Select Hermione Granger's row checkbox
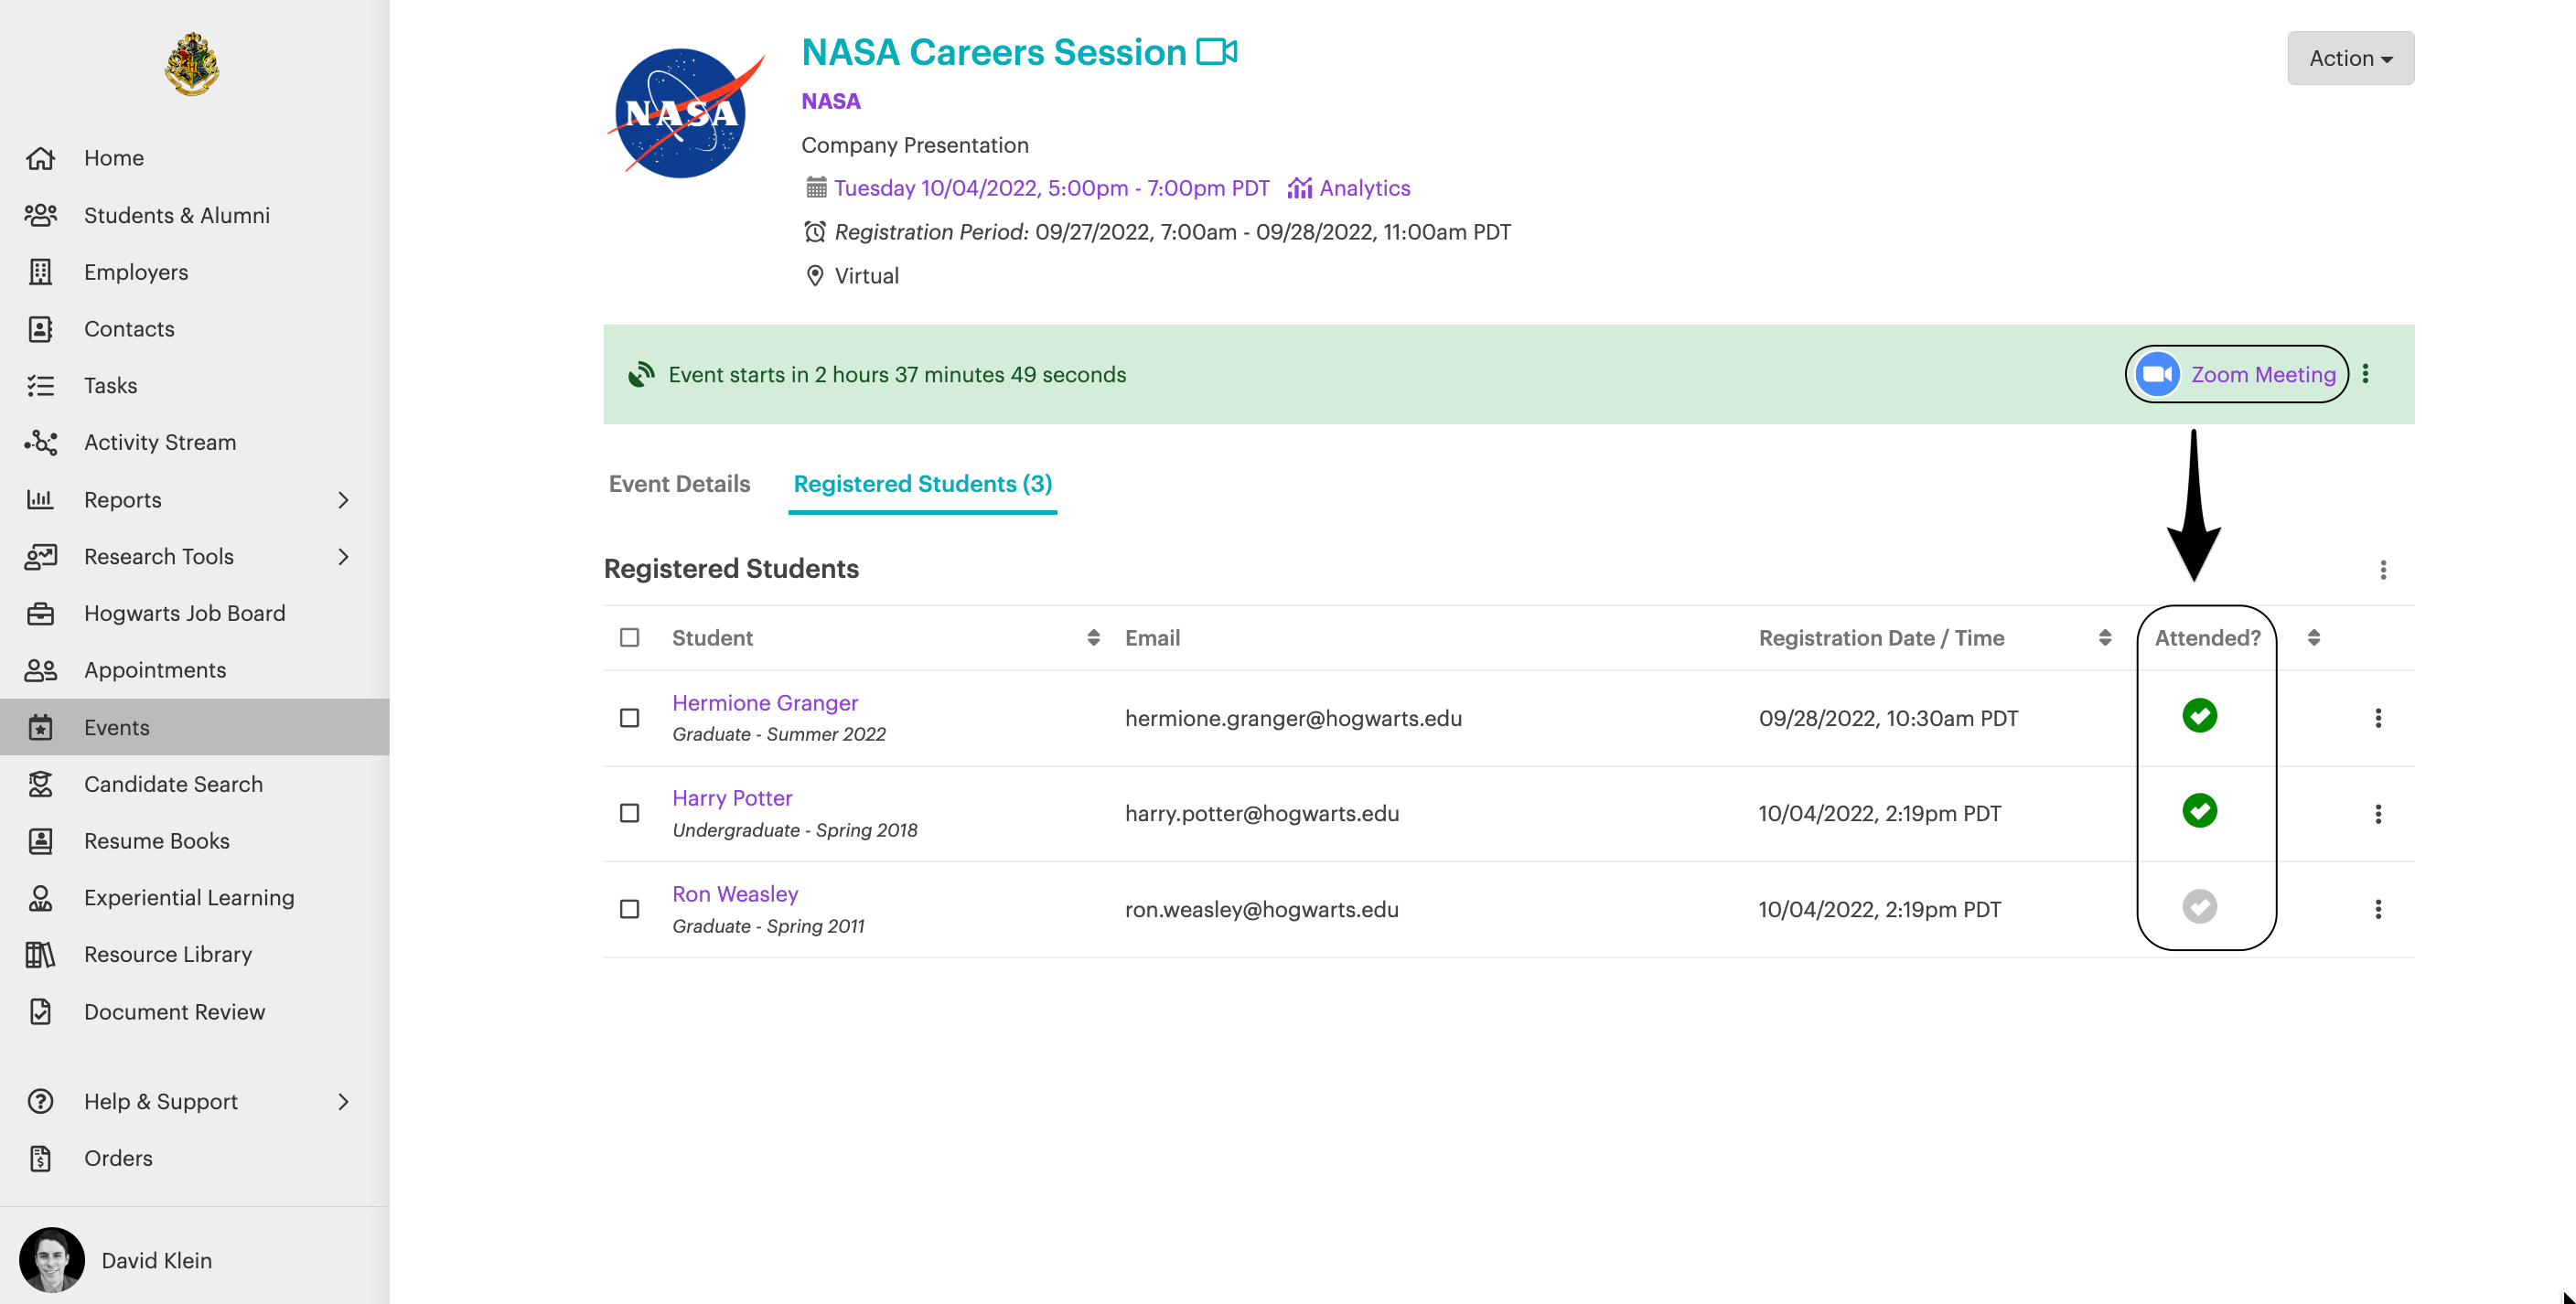 pos(629,718)
